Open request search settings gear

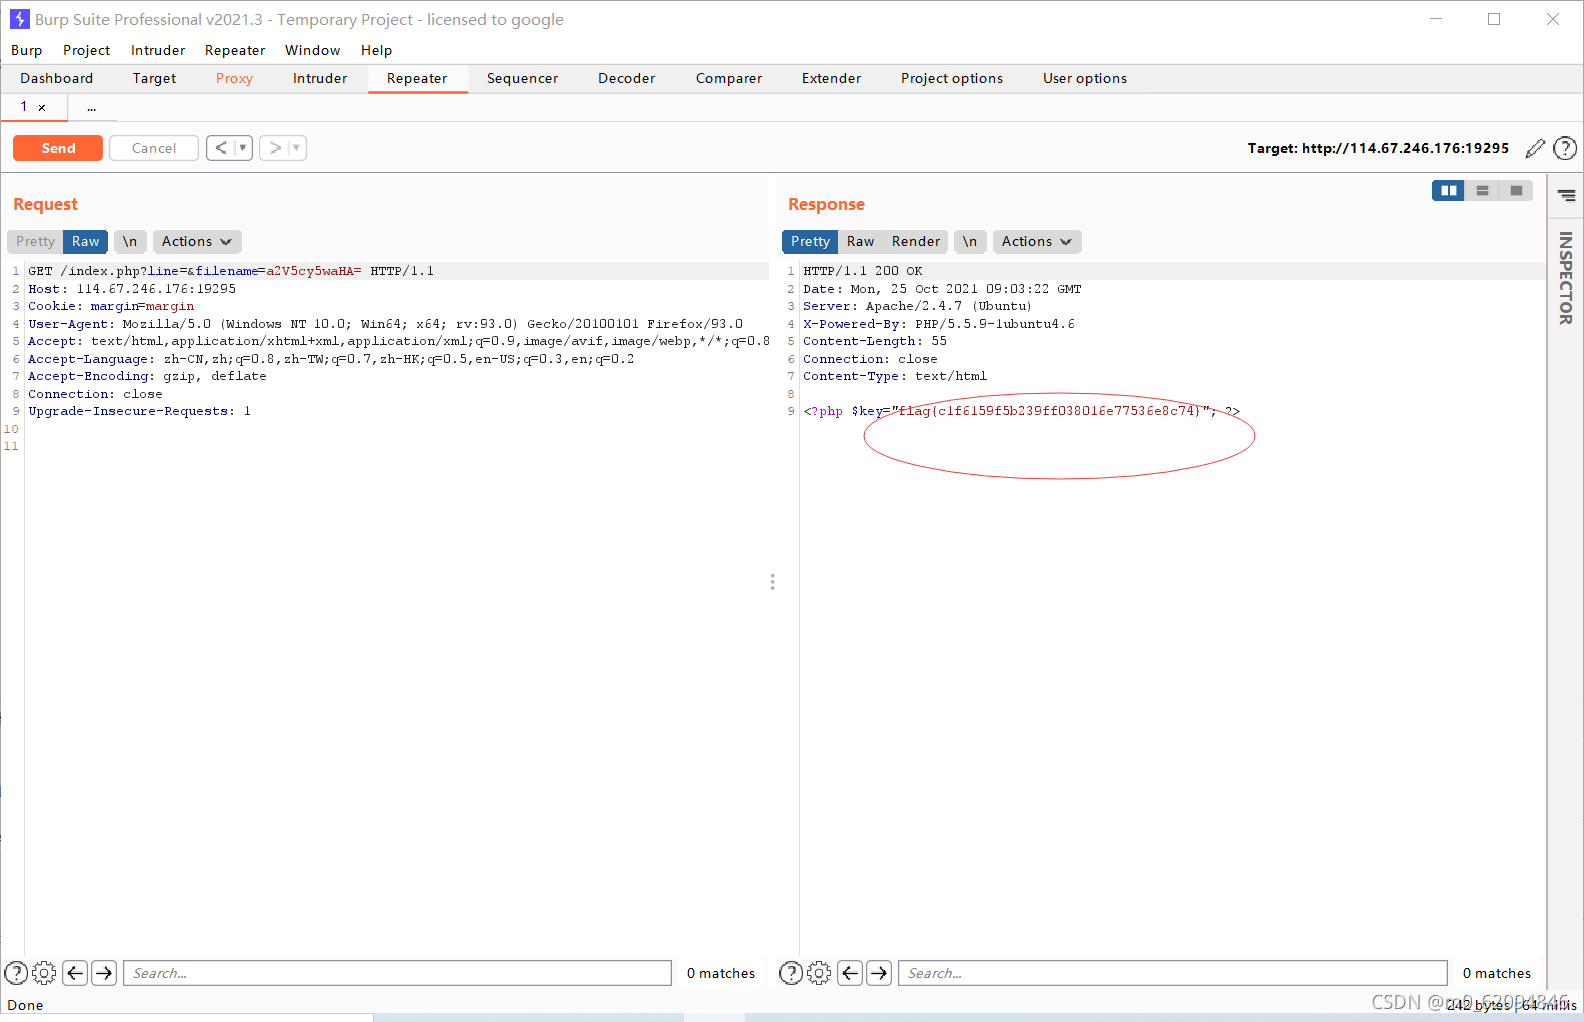click(44, 972)
